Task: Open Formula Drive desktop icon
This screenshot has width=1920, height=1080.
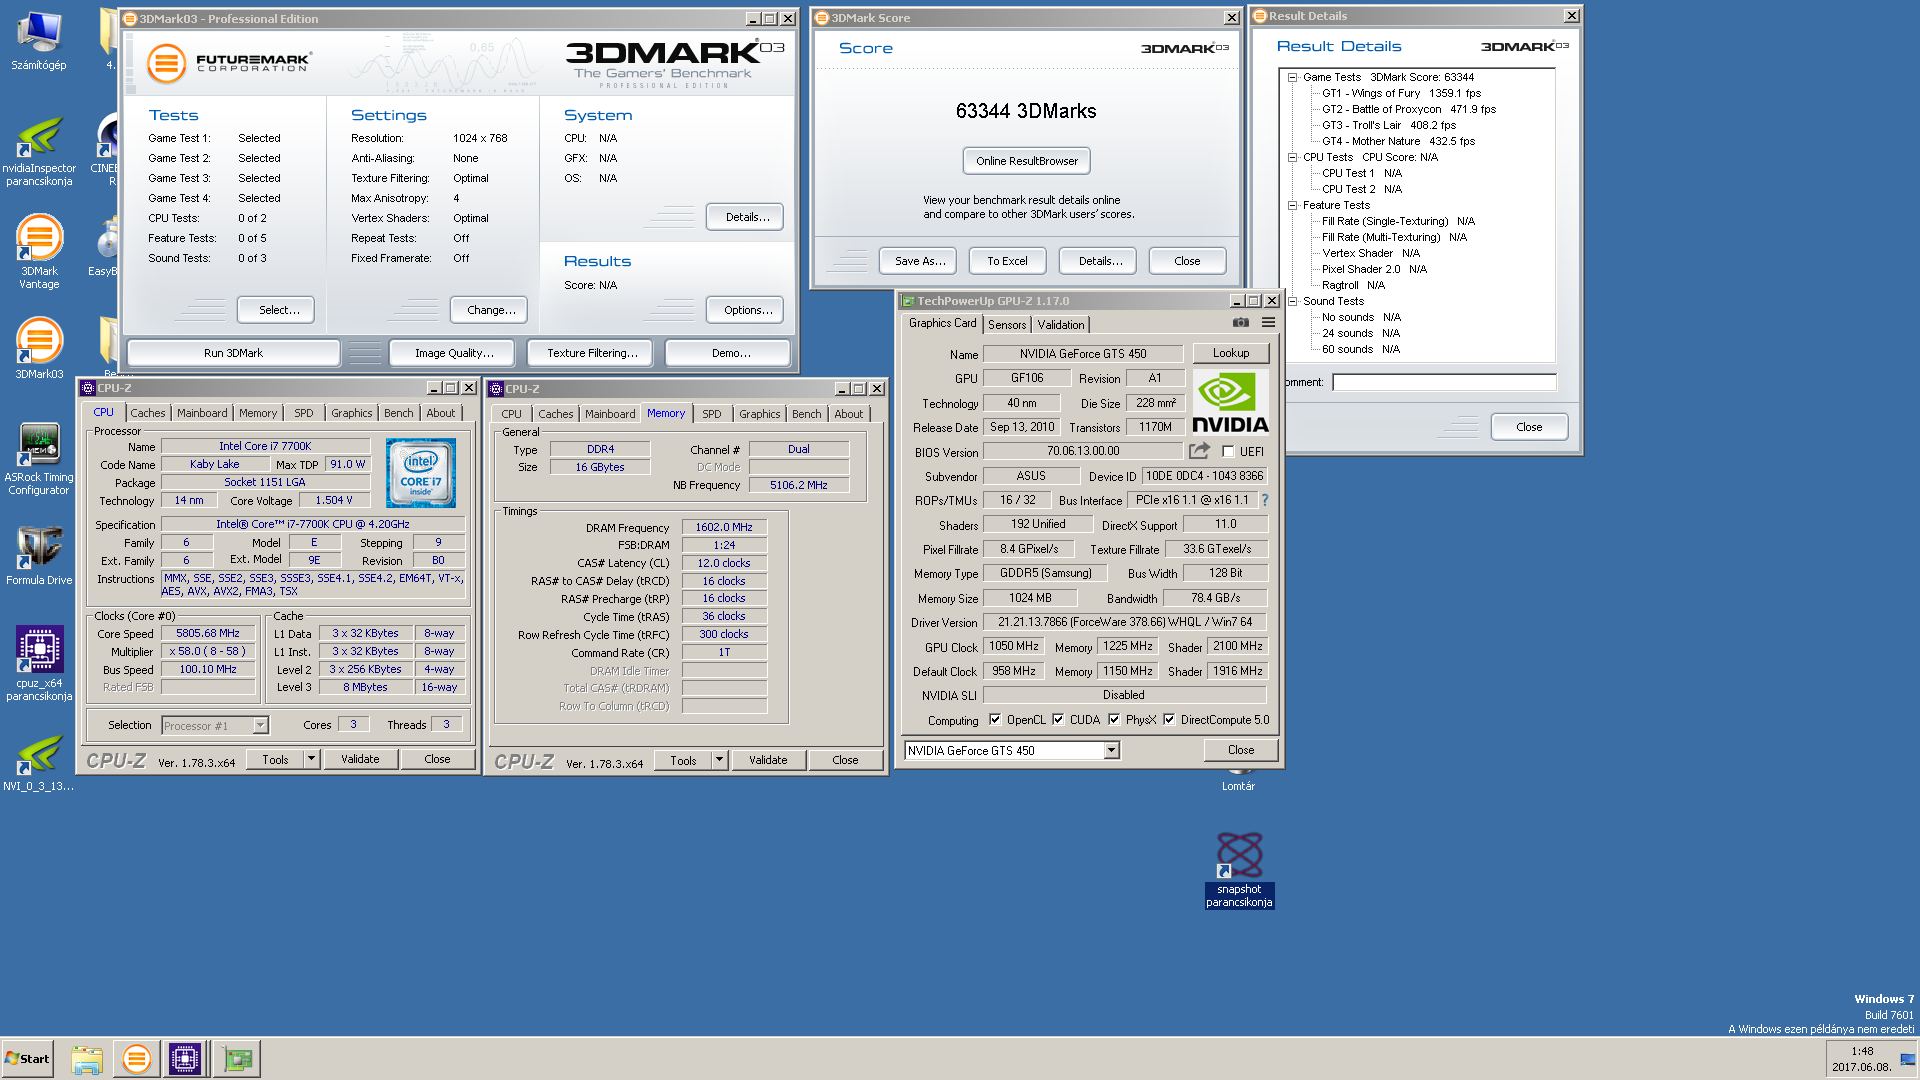Action: [39, 555]
